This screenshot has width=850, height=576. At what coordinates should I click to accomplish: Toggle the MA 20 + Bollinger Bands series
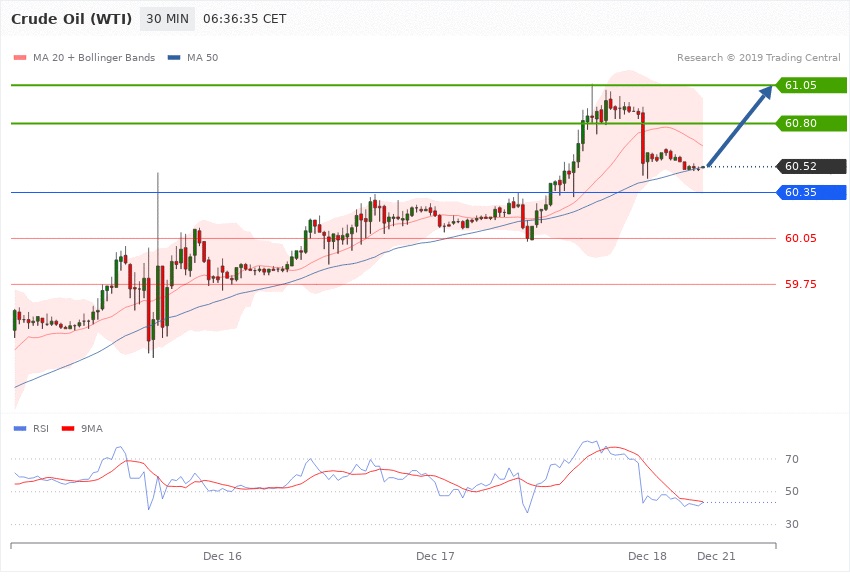click(94, 58)
